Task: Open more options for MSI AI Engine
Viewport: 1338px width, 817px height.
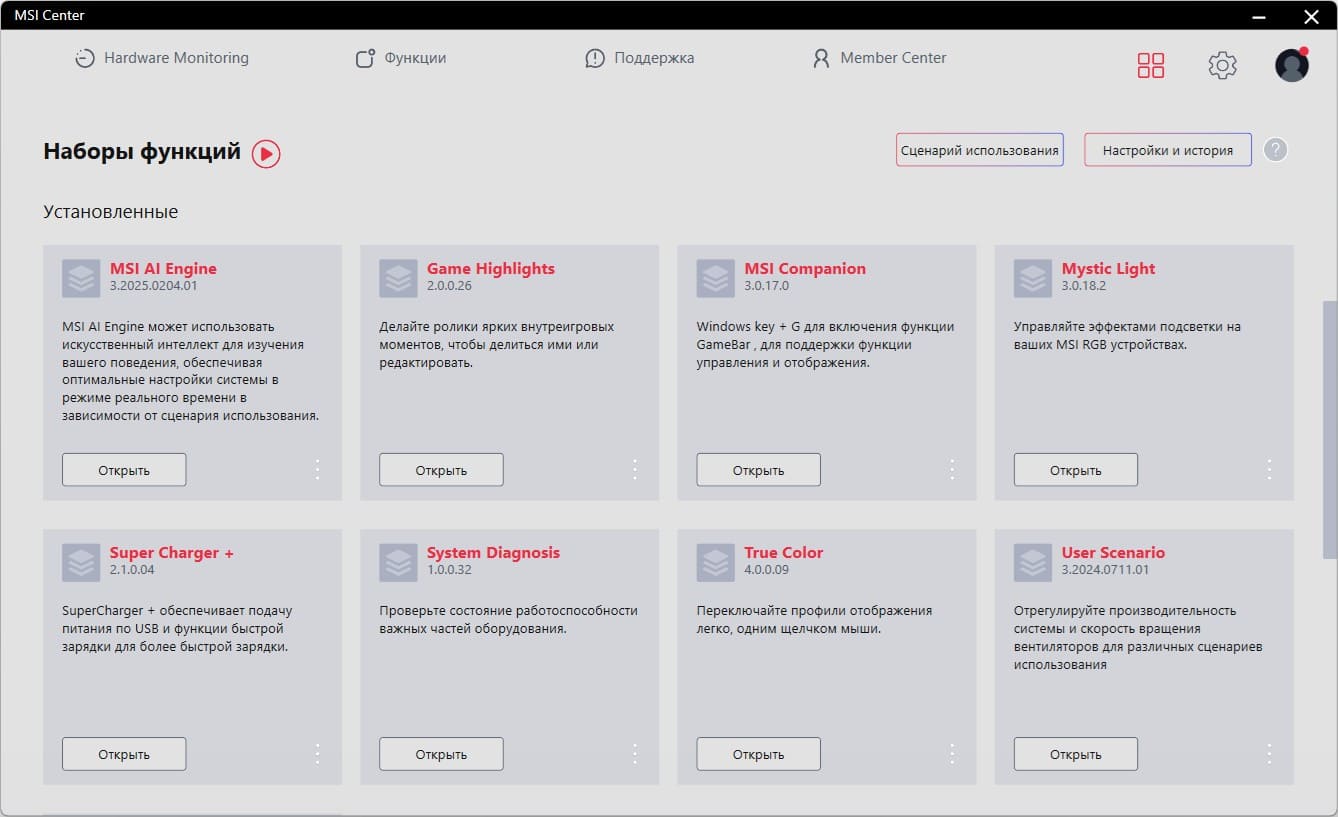Action: pos(318,469)
